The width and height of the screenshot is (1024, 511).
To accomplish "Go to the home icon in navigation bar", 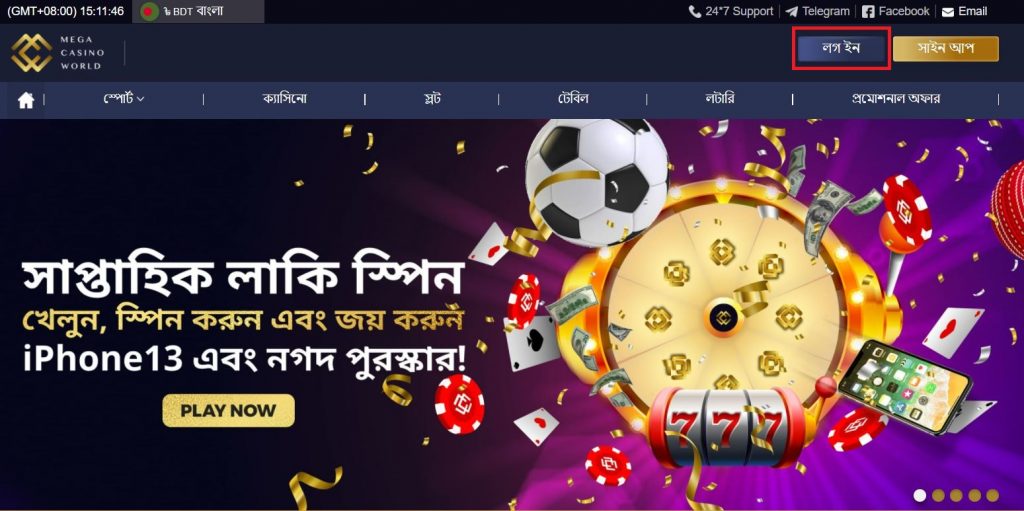I will coord(25,100).
